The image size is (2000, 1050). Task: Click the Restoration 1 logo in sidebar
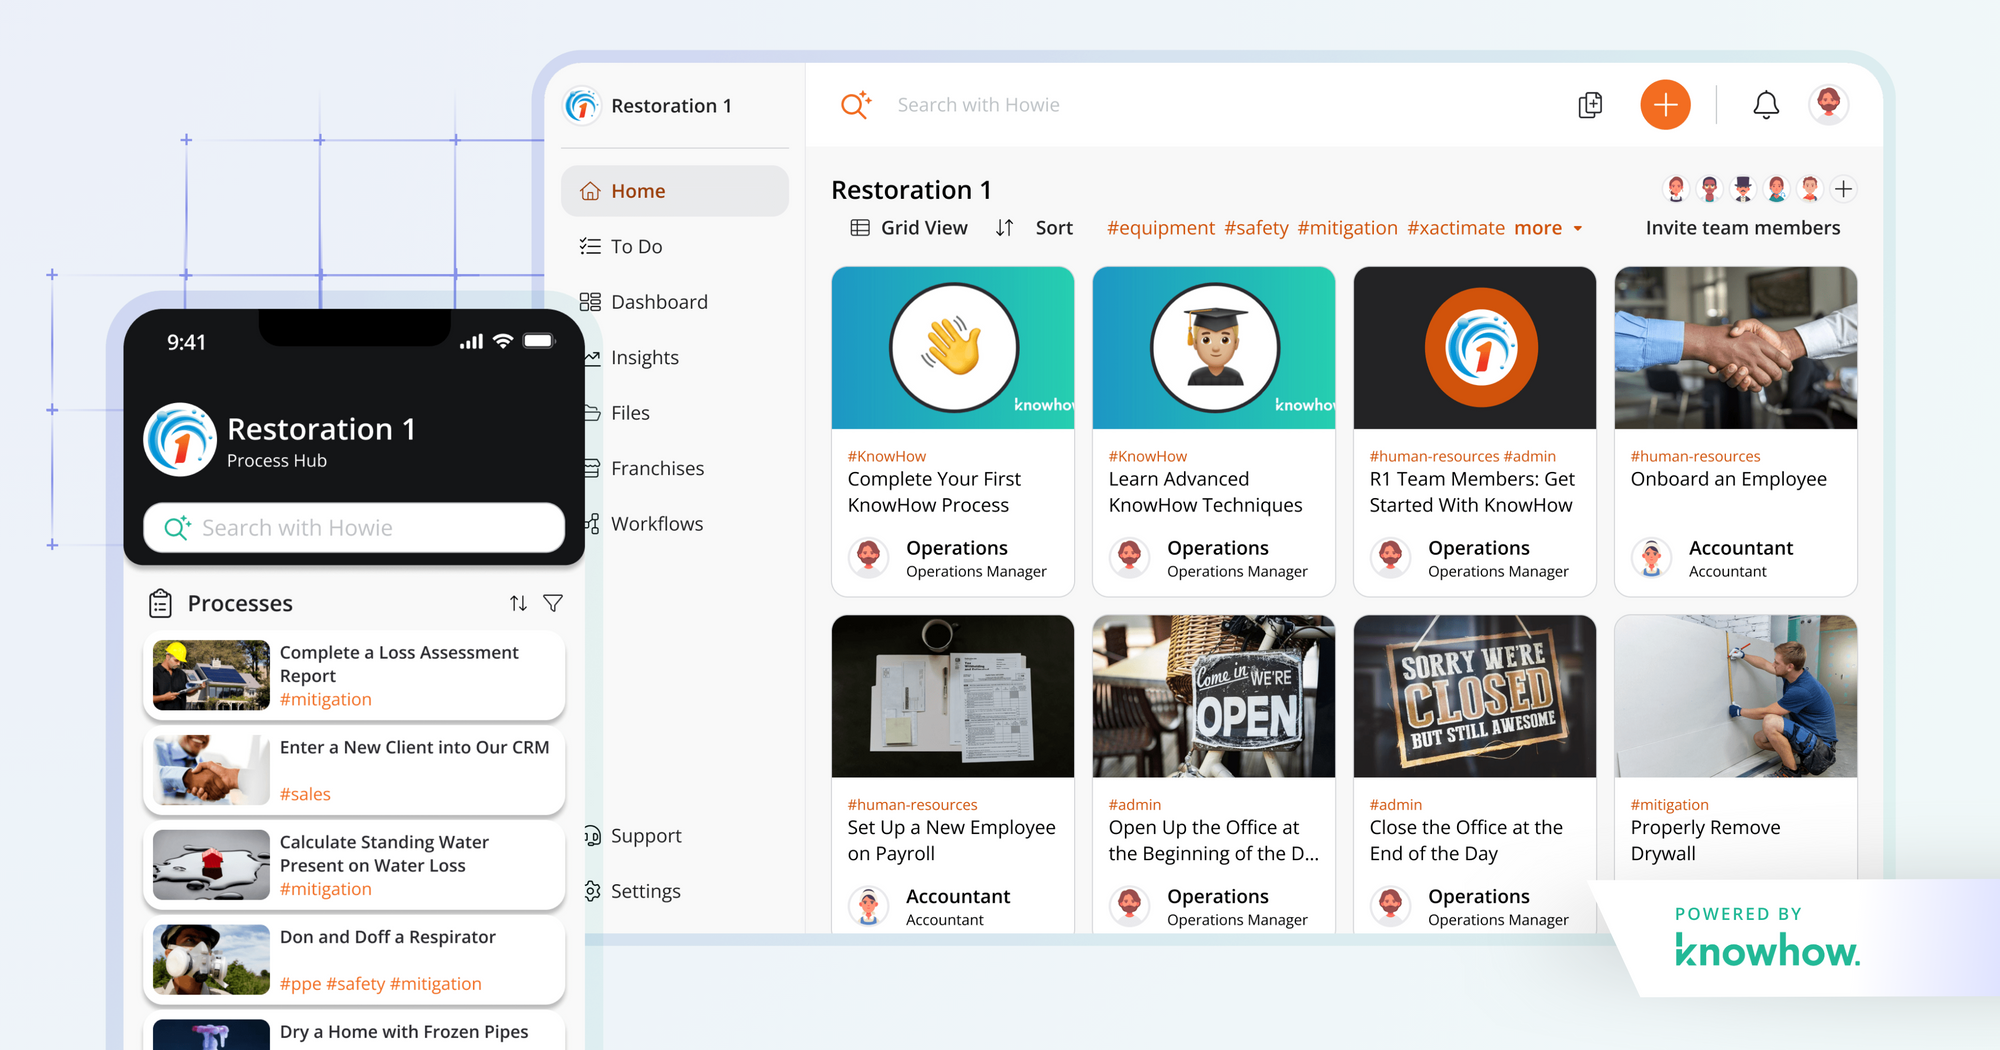(x=582, y=106)
